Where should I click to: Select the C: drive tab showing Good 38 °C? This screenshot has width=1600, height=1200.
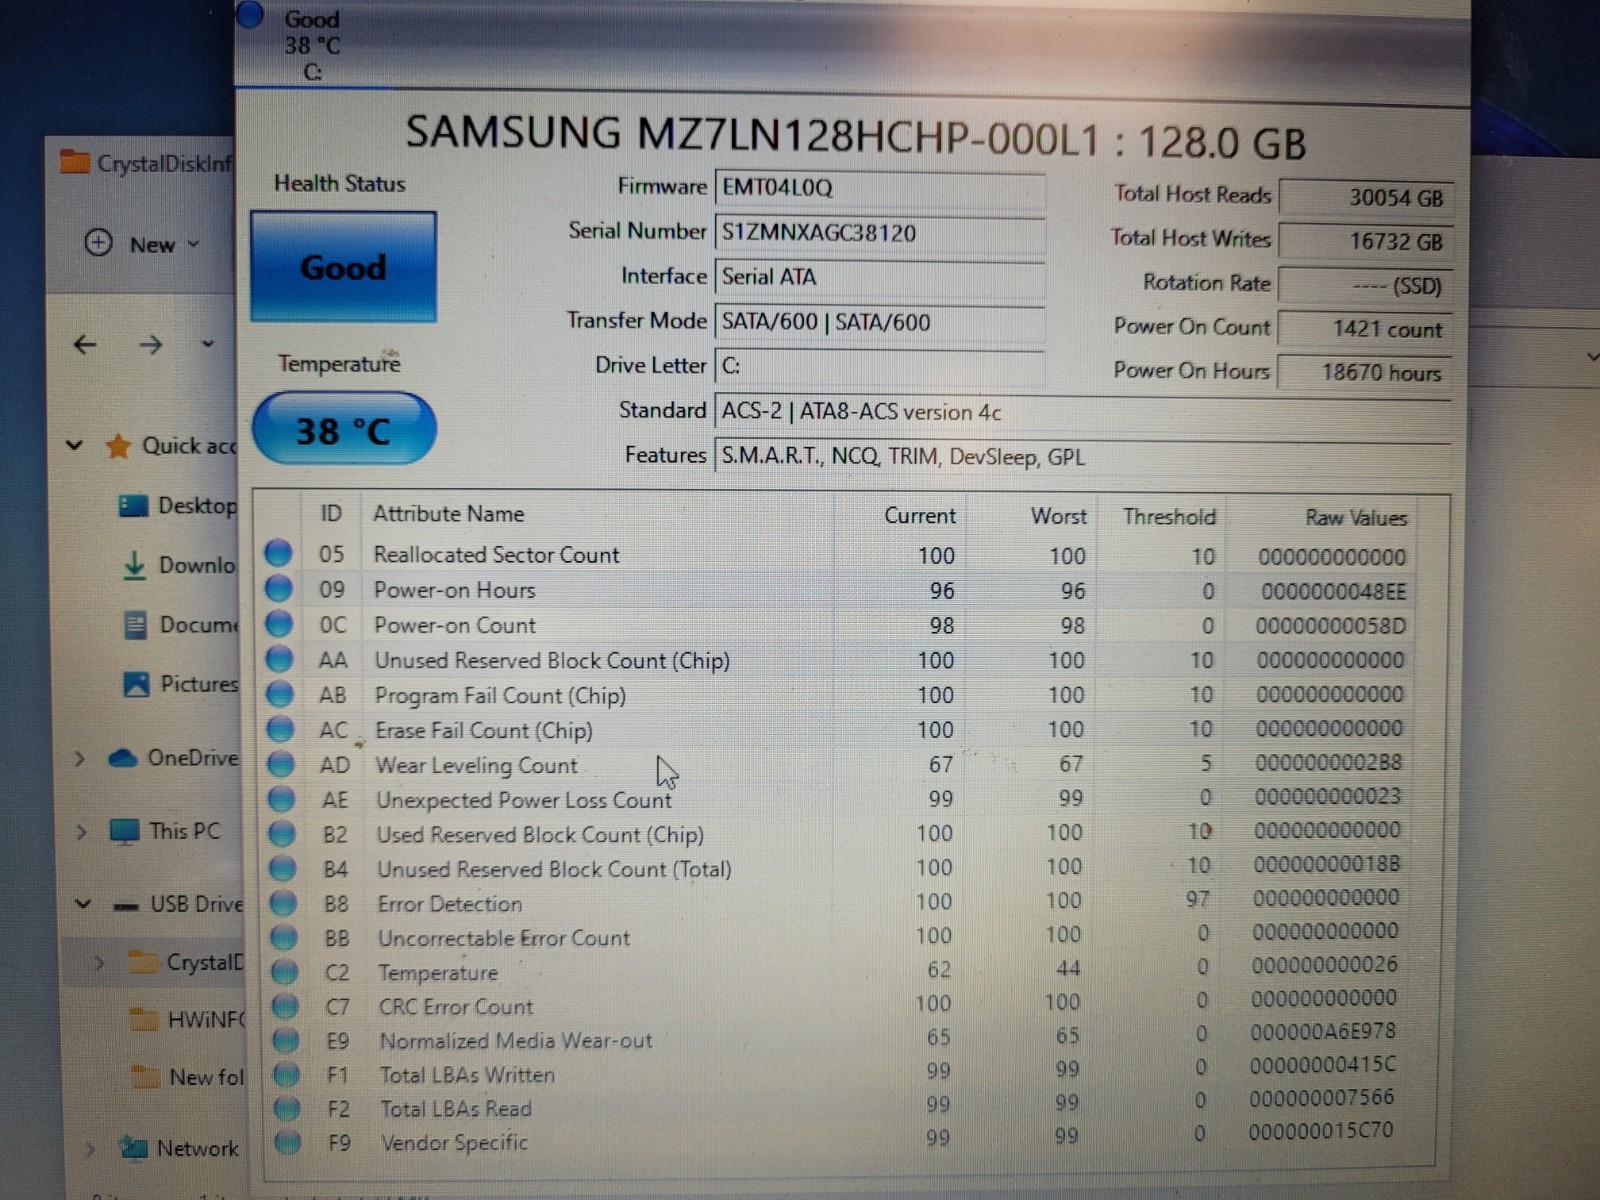tap(312, 44)
